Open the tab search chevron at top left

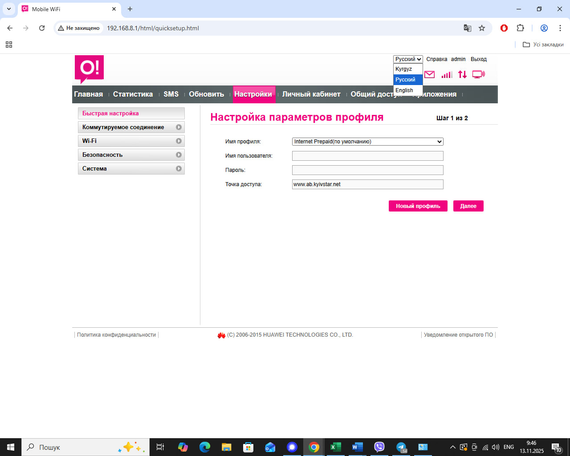point(9,9)
